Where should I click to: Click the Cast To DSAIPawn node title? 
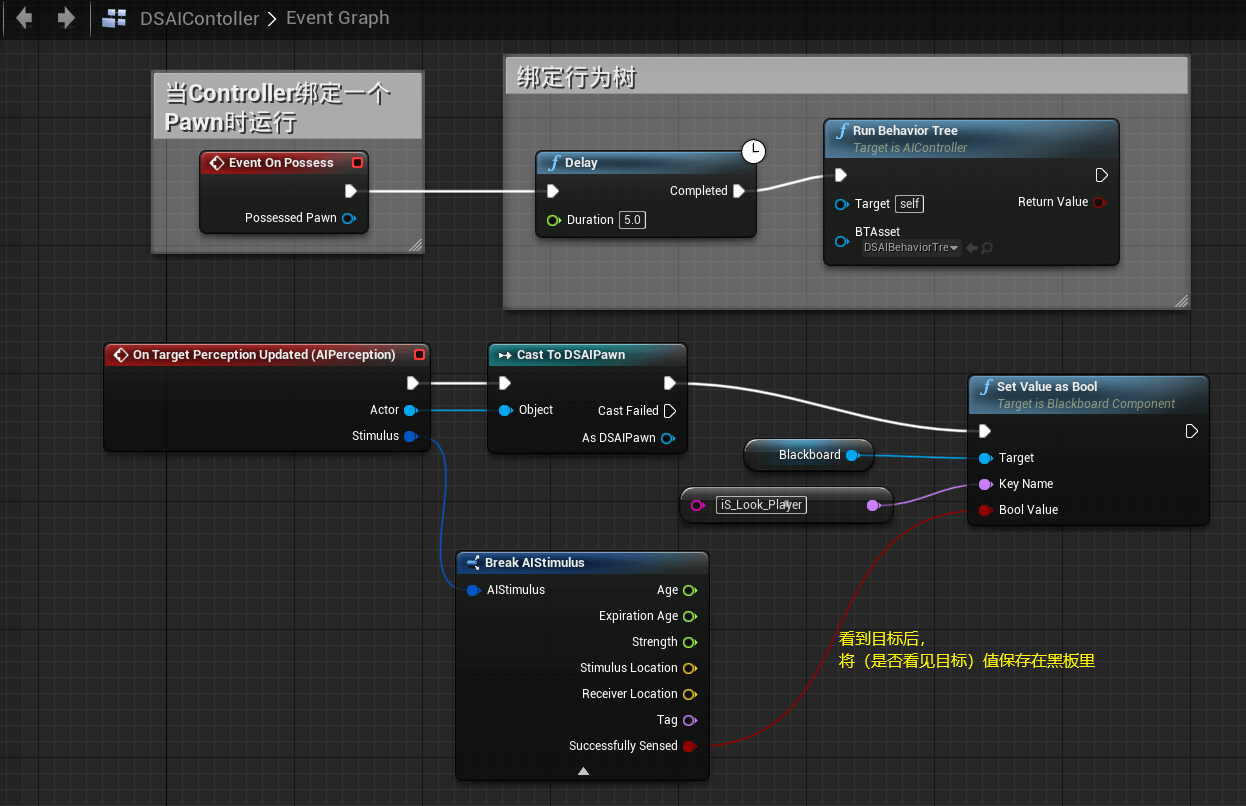tap(569, 355)
